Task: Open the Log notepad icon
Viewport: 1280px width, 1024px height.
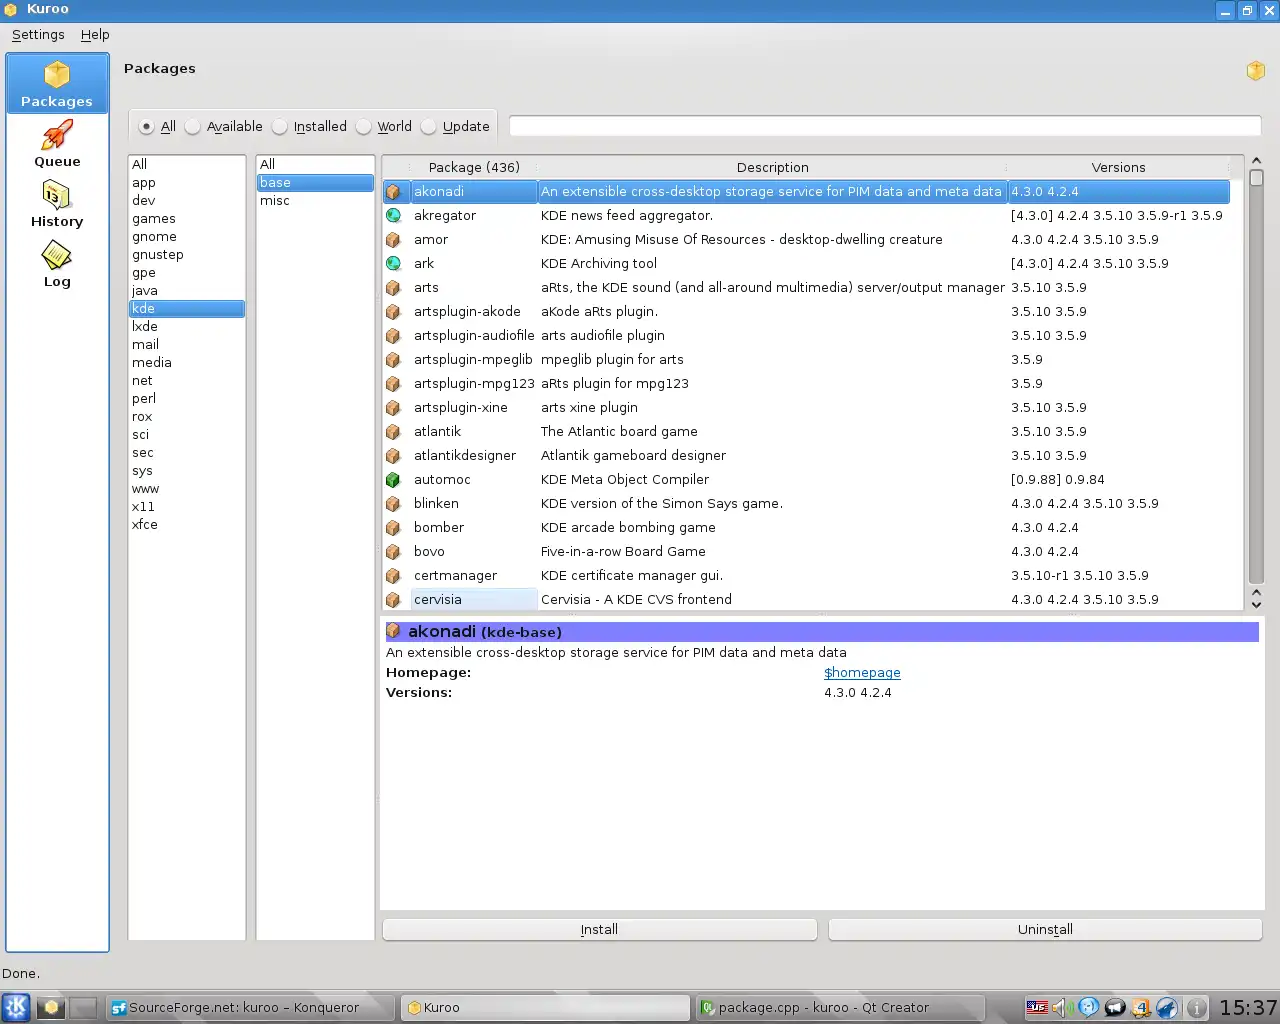Action: [57, 255]
